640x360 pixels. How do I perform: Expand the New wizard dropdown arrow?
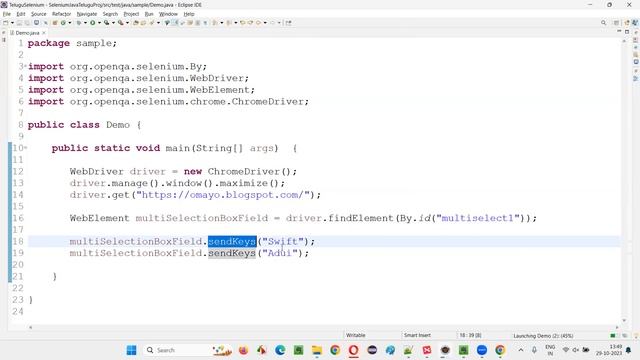[12, 23]
